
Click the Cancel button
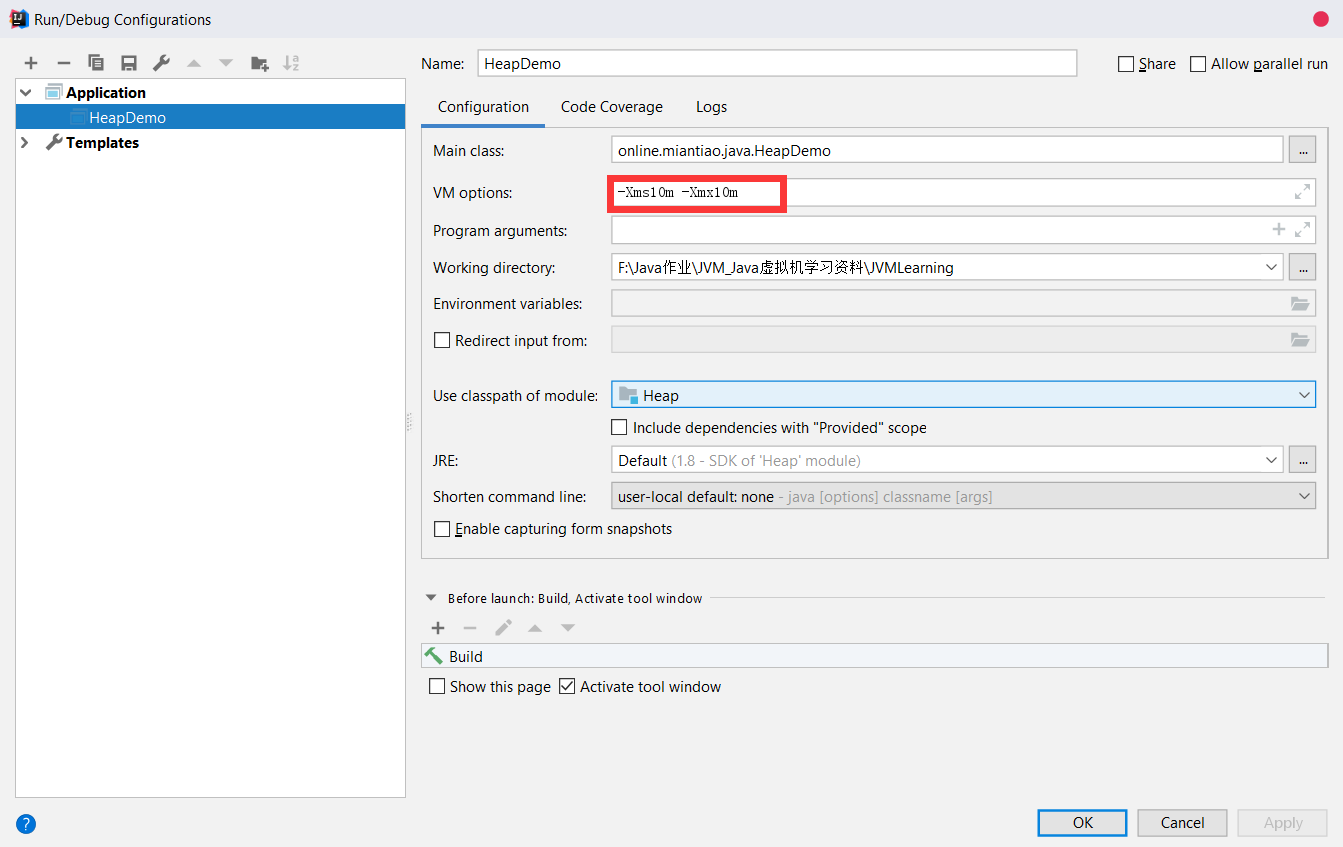coord(1182,822)
